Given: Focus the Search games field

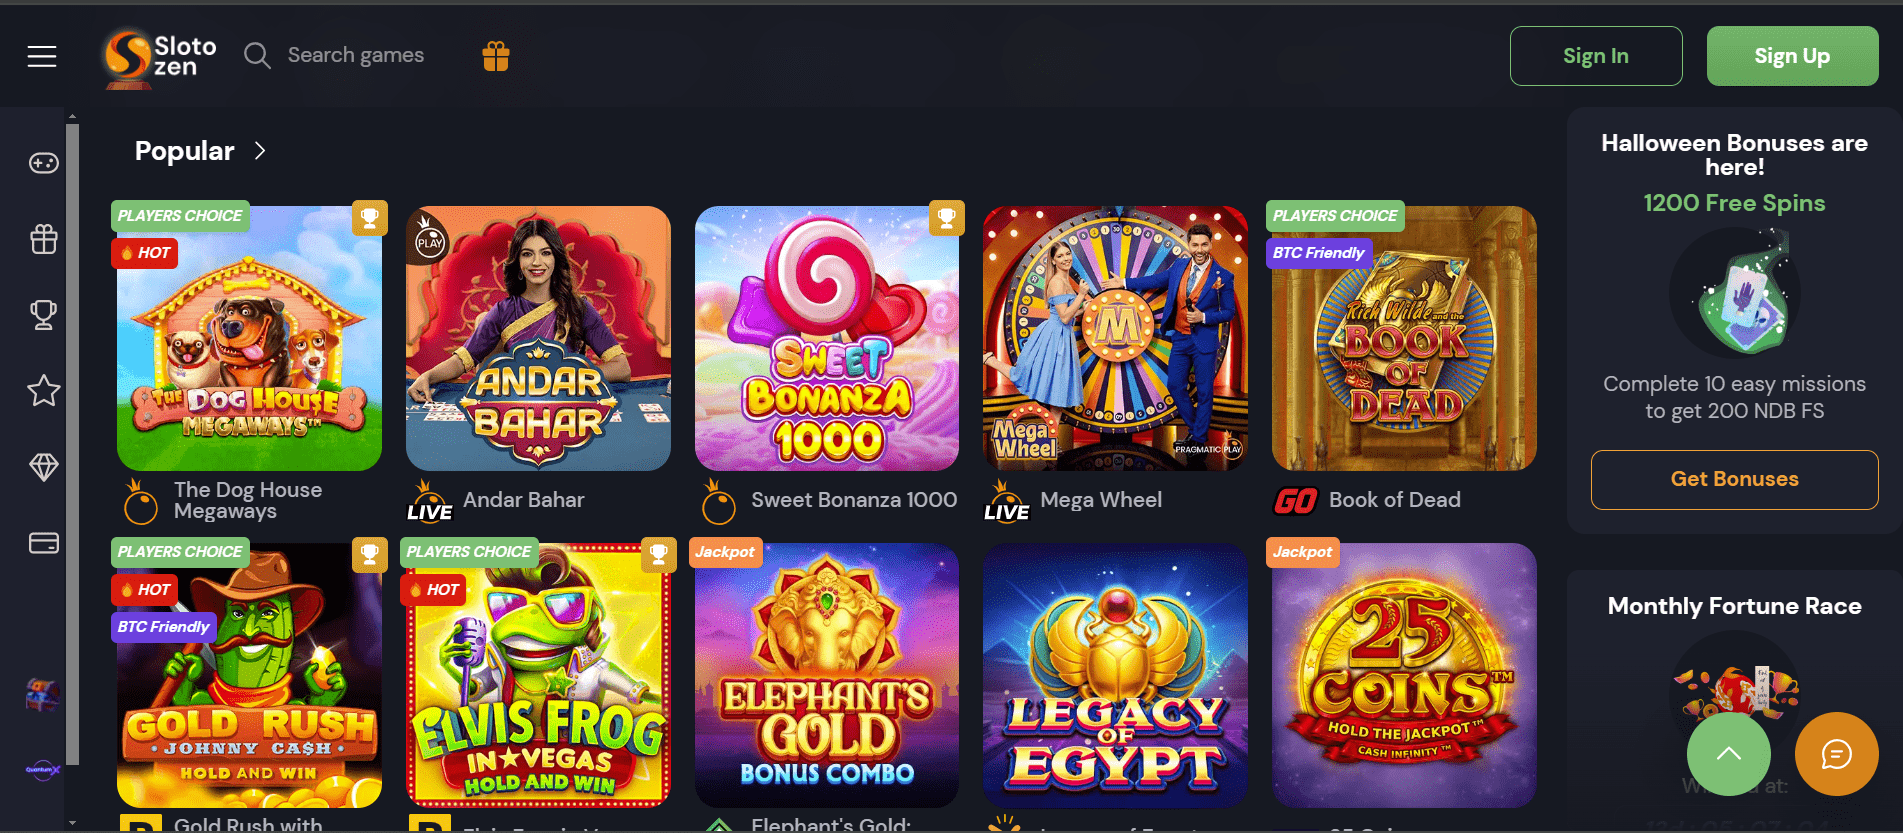Looking at the screenshot, I should [355, 55].
